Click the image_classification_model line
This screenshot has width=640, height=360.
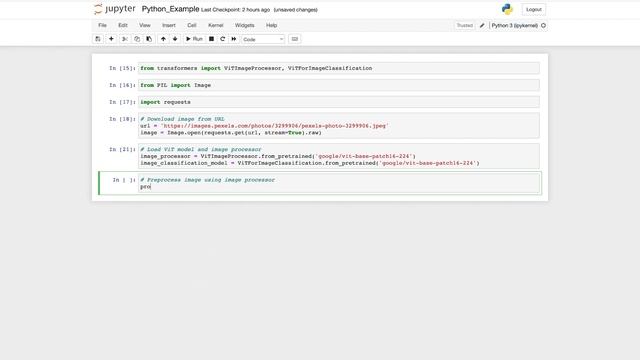point(310,163)
